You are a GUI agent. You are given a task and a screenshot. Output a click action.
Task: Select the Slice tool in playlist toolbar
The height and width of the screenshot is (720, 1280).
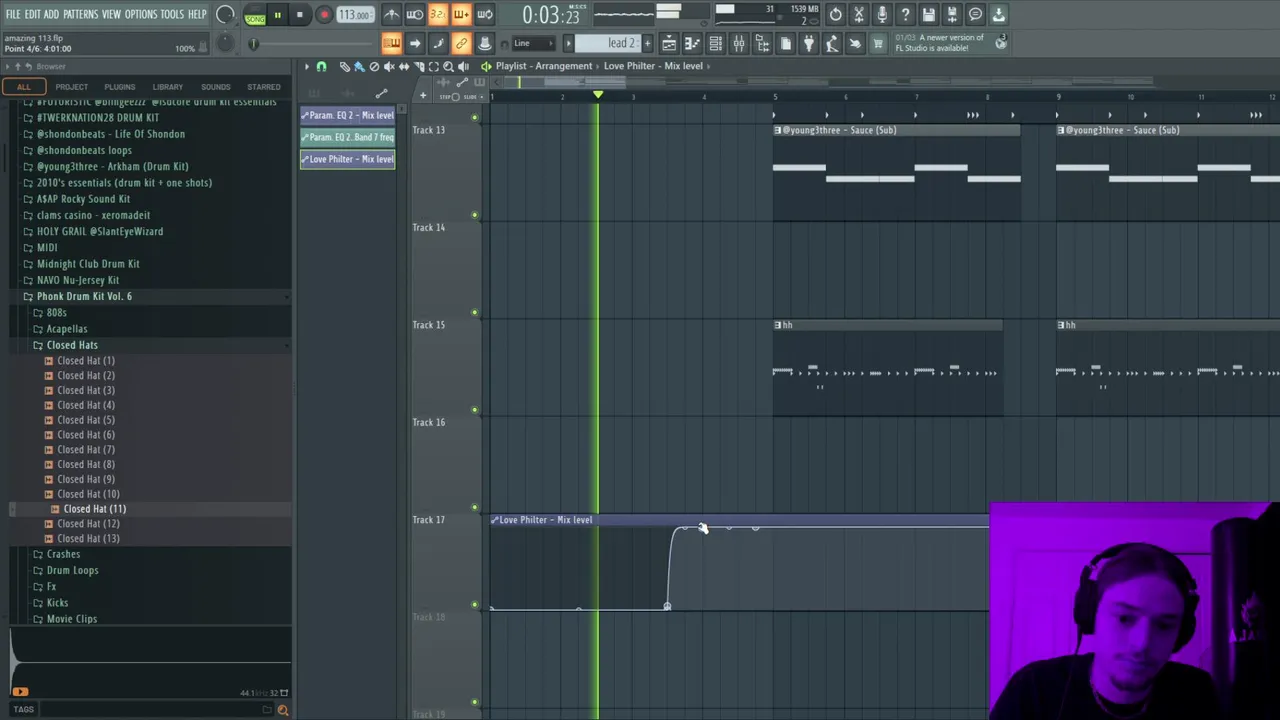click(x=419, y=66)
